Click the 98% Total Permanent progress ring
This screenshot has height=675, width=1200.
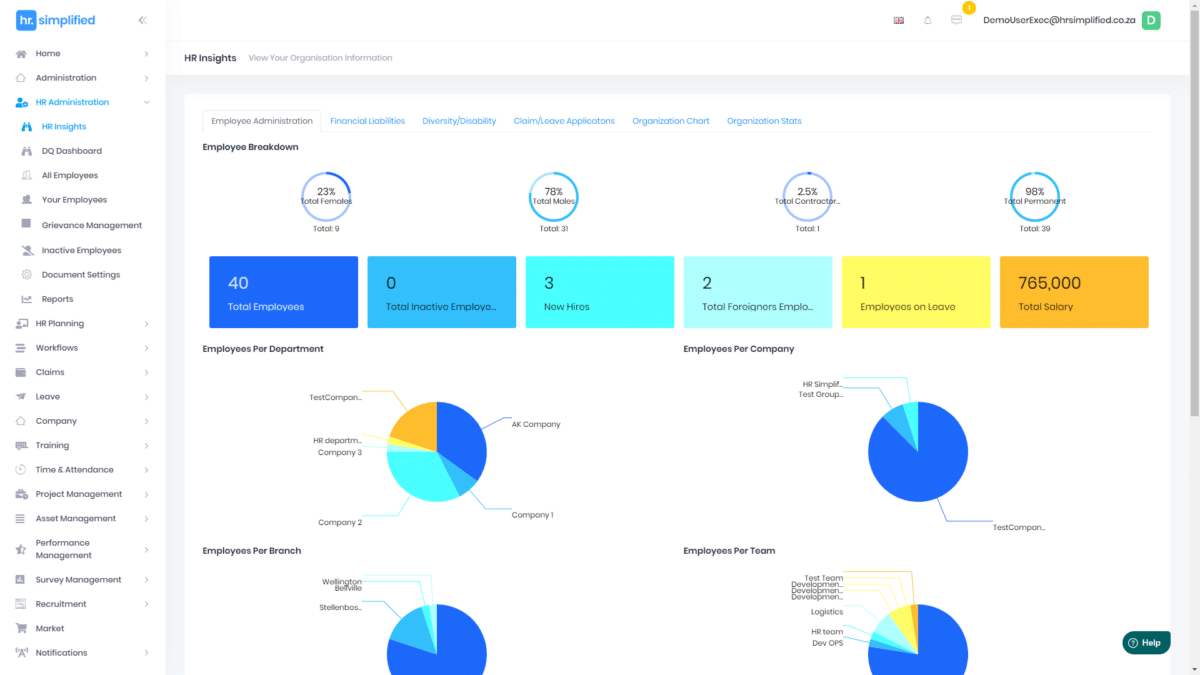tap(1034, 197)
